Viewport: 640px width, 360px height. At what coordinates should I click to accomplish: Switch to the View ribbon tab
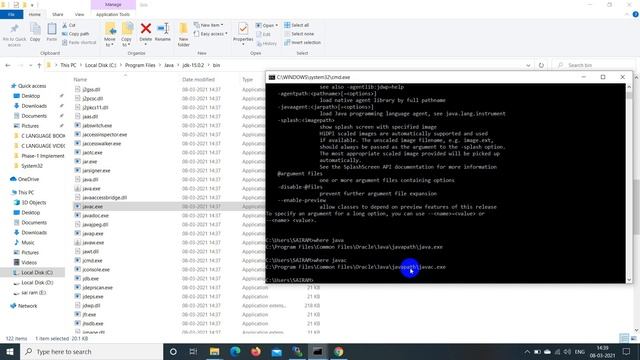coord(79,15)
